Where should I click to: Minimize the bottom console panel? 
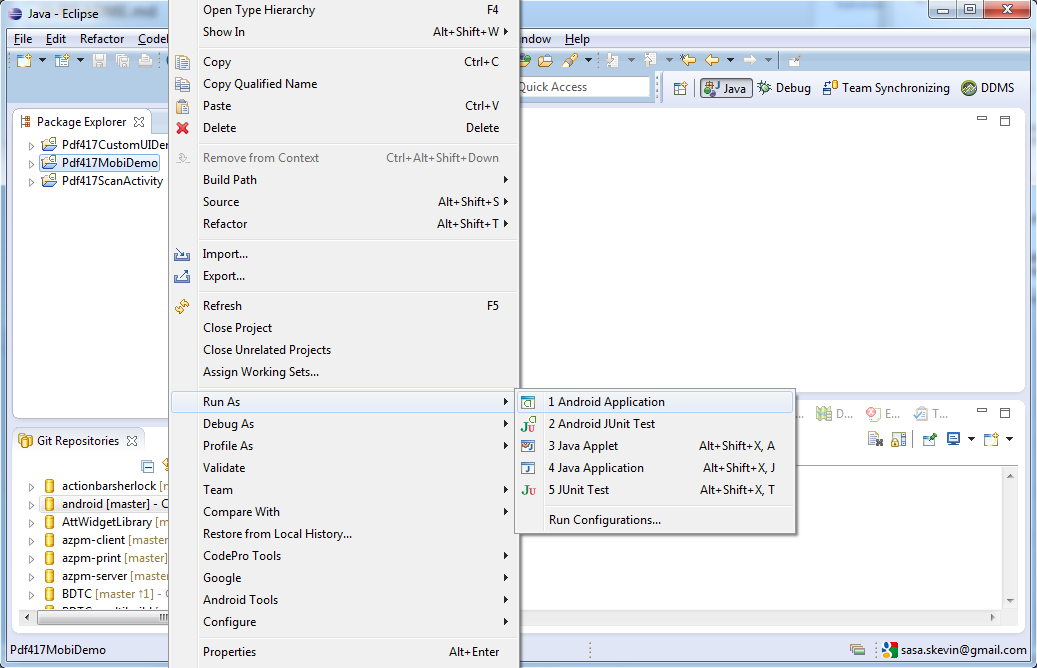click(x=982, y=411)
